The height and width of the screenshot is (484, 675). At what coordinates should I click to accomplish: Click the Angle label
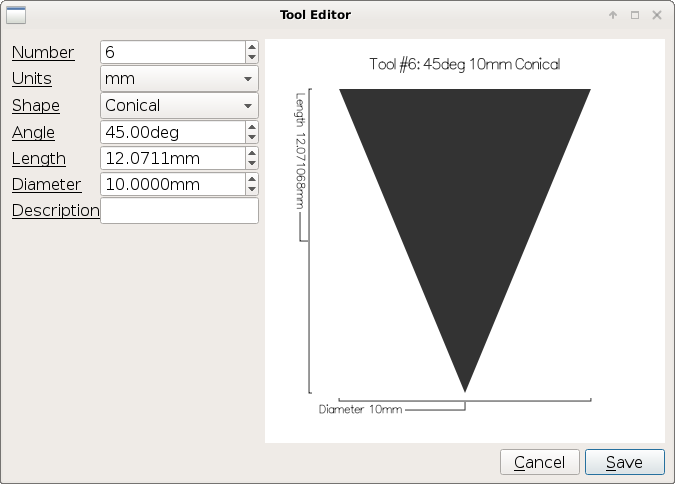pos(33,133)
